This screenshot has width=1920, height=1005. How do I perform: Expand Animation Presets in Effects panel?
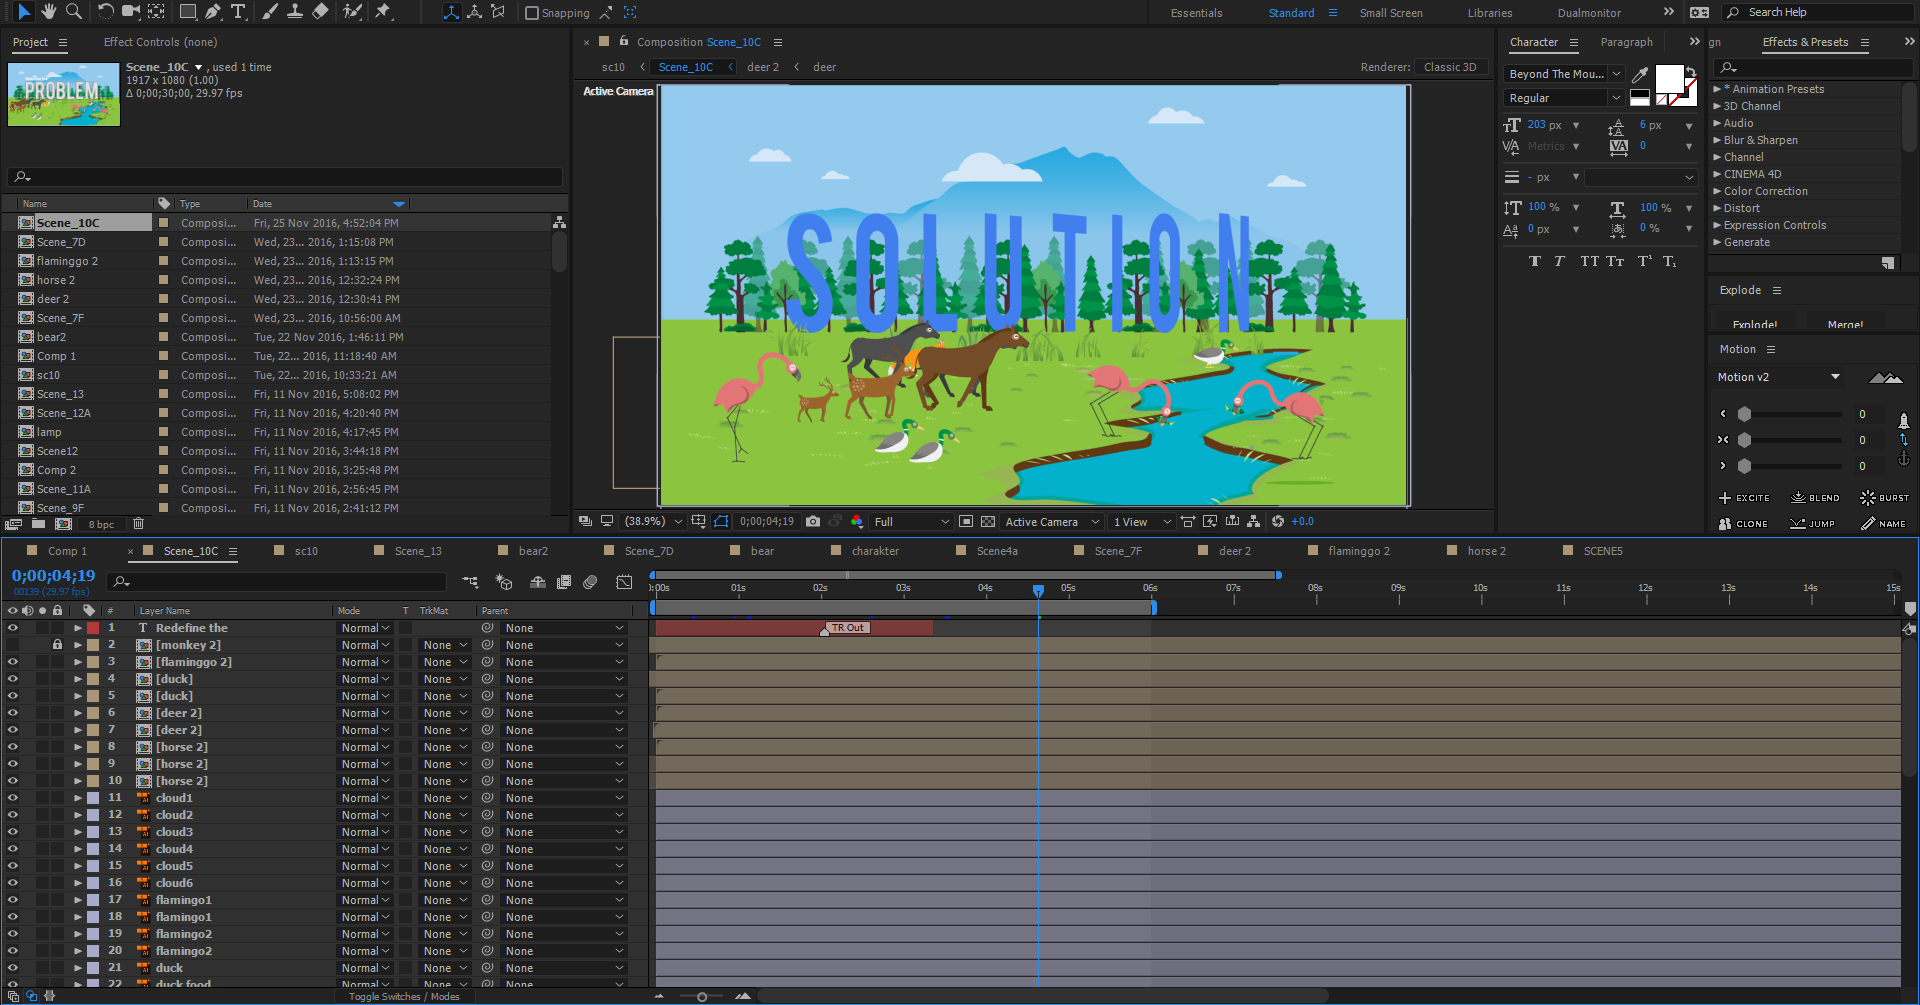(x=1717, y=89)
